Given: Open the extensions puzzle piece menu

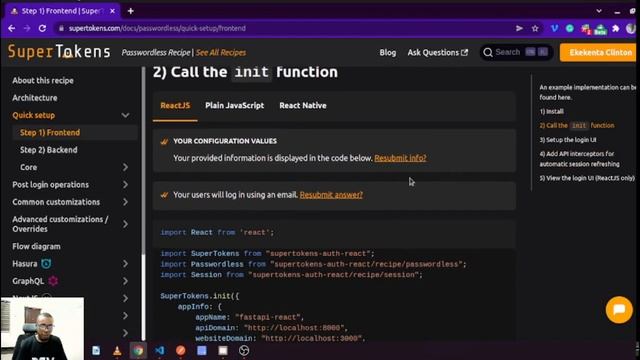Looking at the screenshot, I should click(616, 28).
